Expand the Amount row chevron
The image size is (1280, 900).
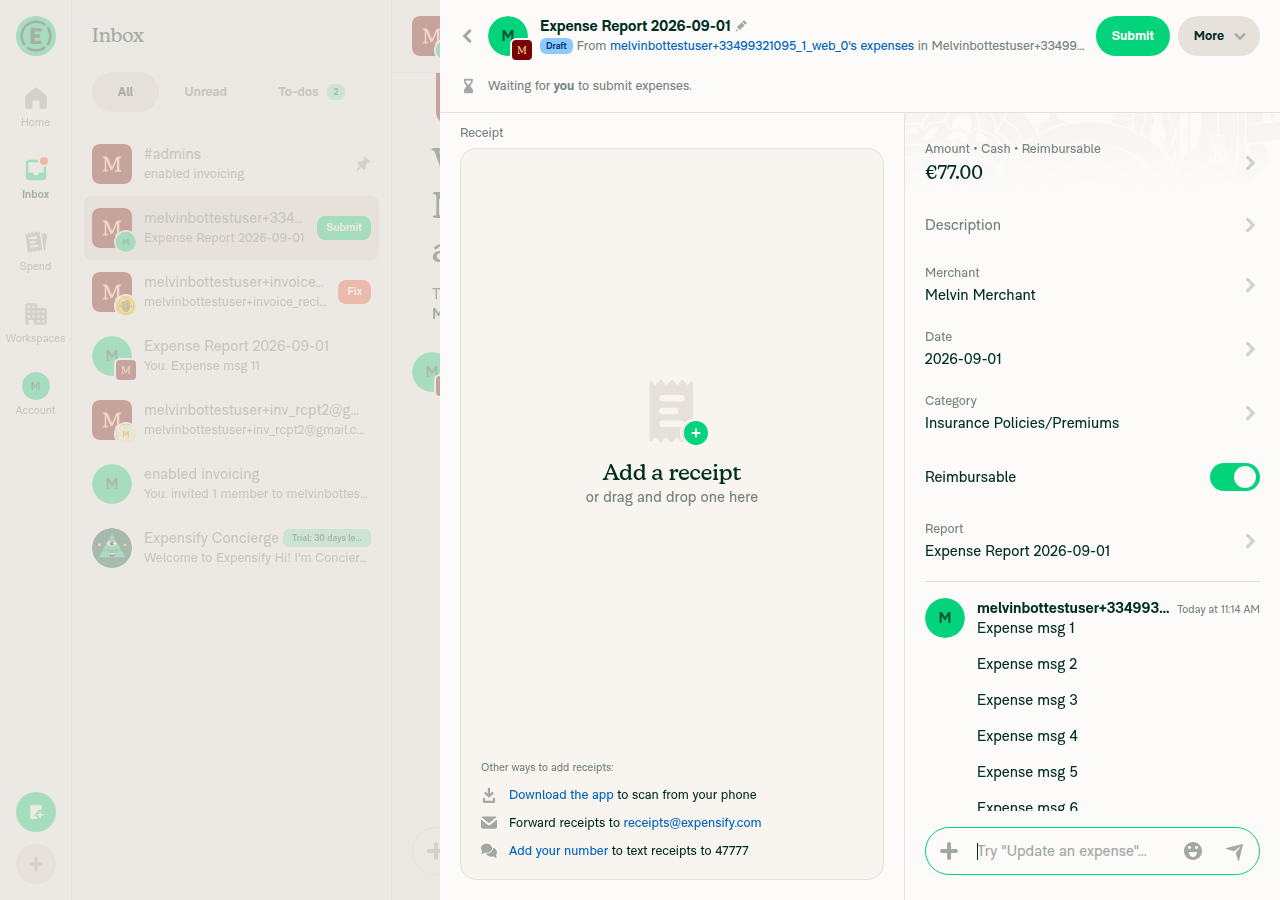tap(1250, 163)
